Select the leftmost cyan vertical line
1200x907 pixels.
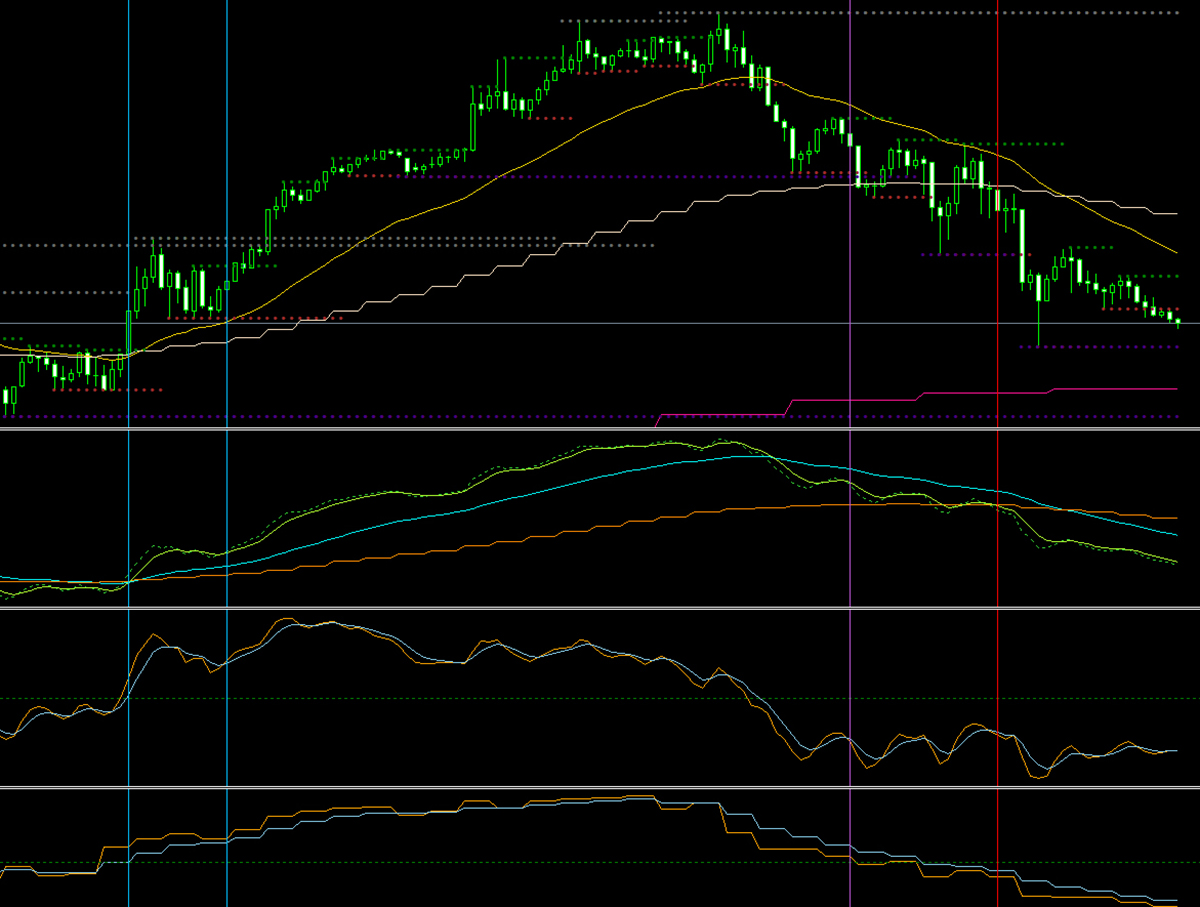(129, 453)
